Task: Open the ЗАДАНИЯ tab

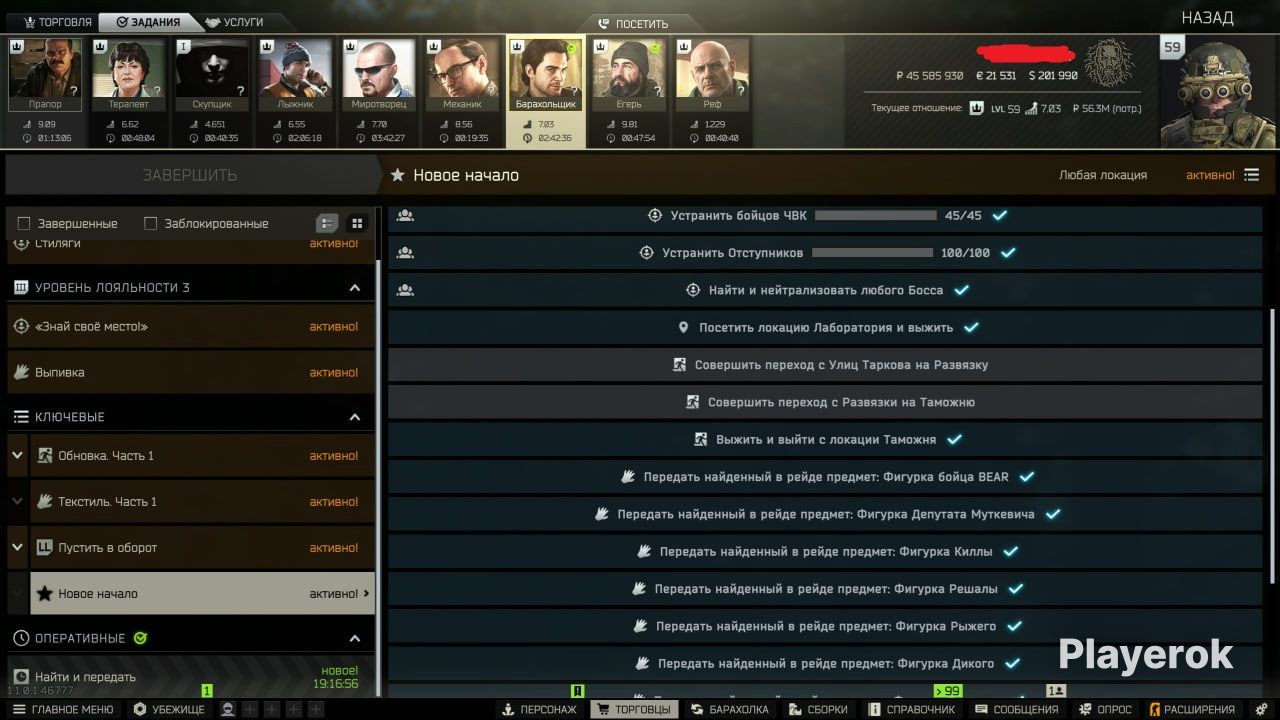Action: pyautogui.click(x=148, y=22)
